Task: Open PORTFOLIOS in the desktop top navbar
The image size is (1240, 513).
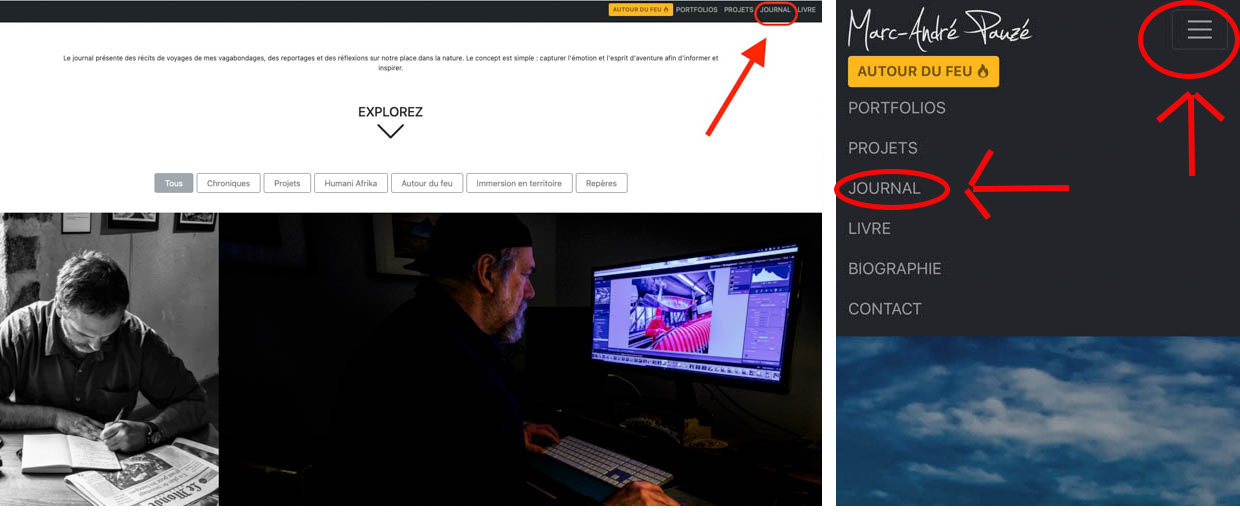Action: click(696, 10)
